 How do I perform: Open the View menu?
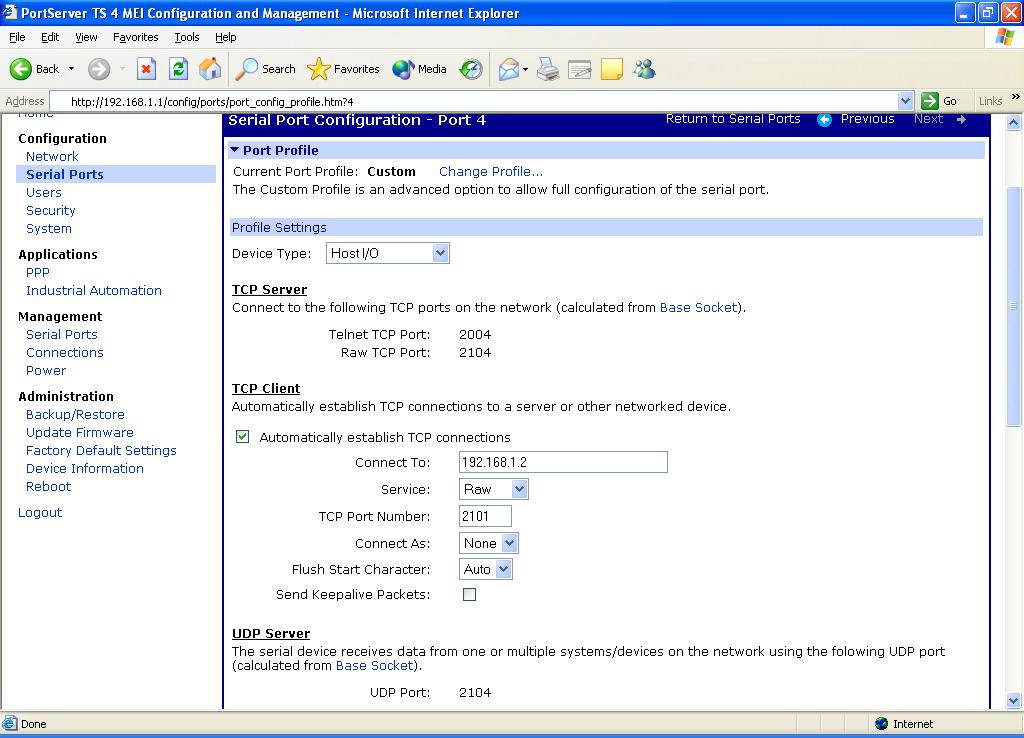[x=87, y=37]
